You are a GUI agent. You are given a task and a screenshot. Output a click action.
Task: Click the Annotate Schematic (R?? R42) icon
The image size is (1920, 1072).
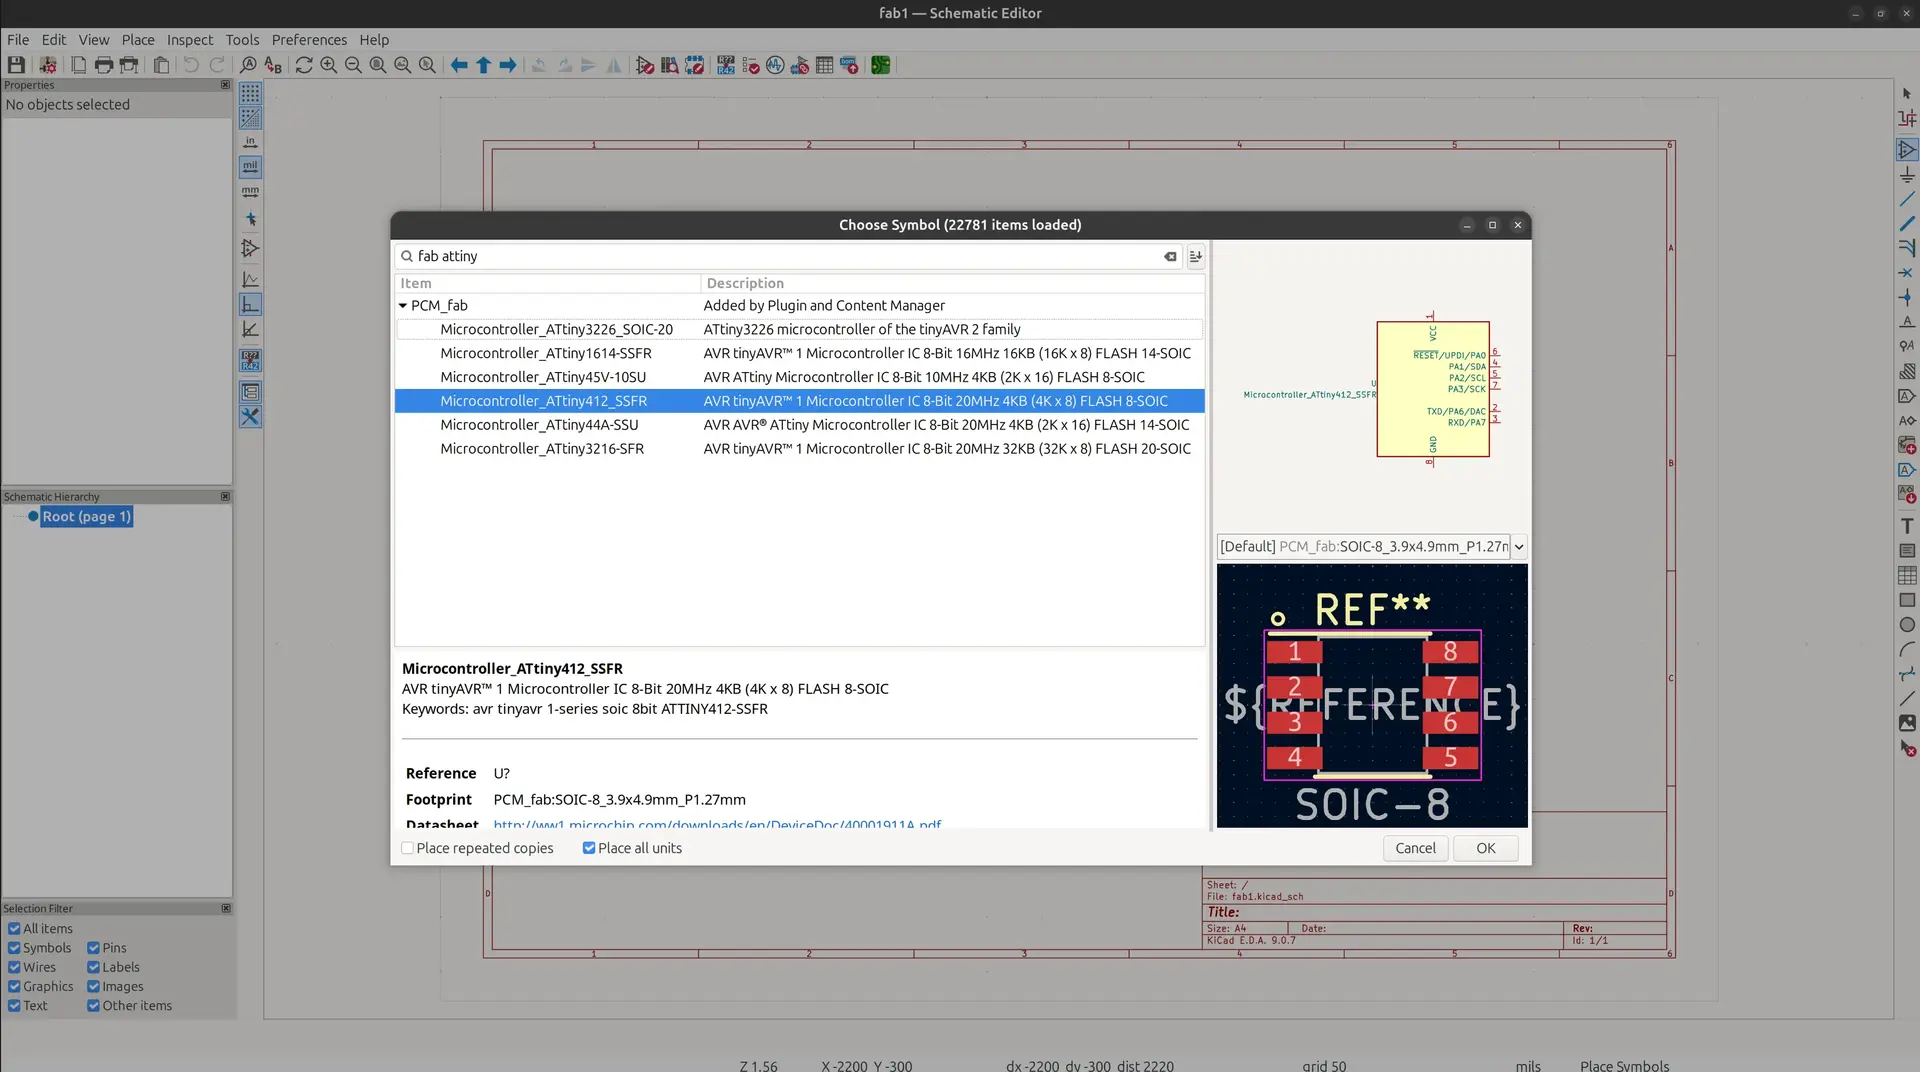726,65
